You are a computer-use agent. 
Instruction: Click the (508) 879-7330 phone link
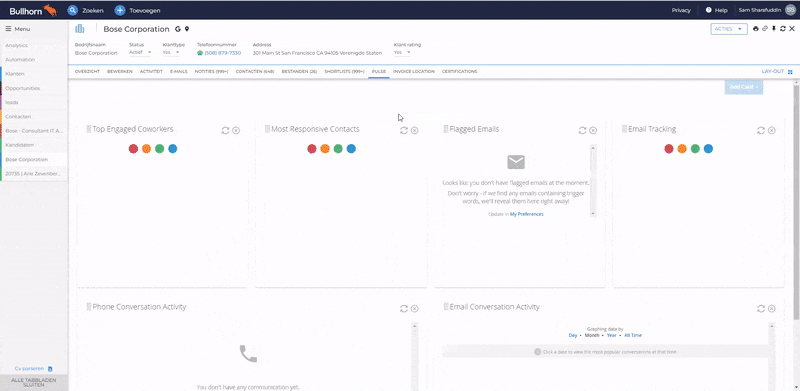(222, 53)
